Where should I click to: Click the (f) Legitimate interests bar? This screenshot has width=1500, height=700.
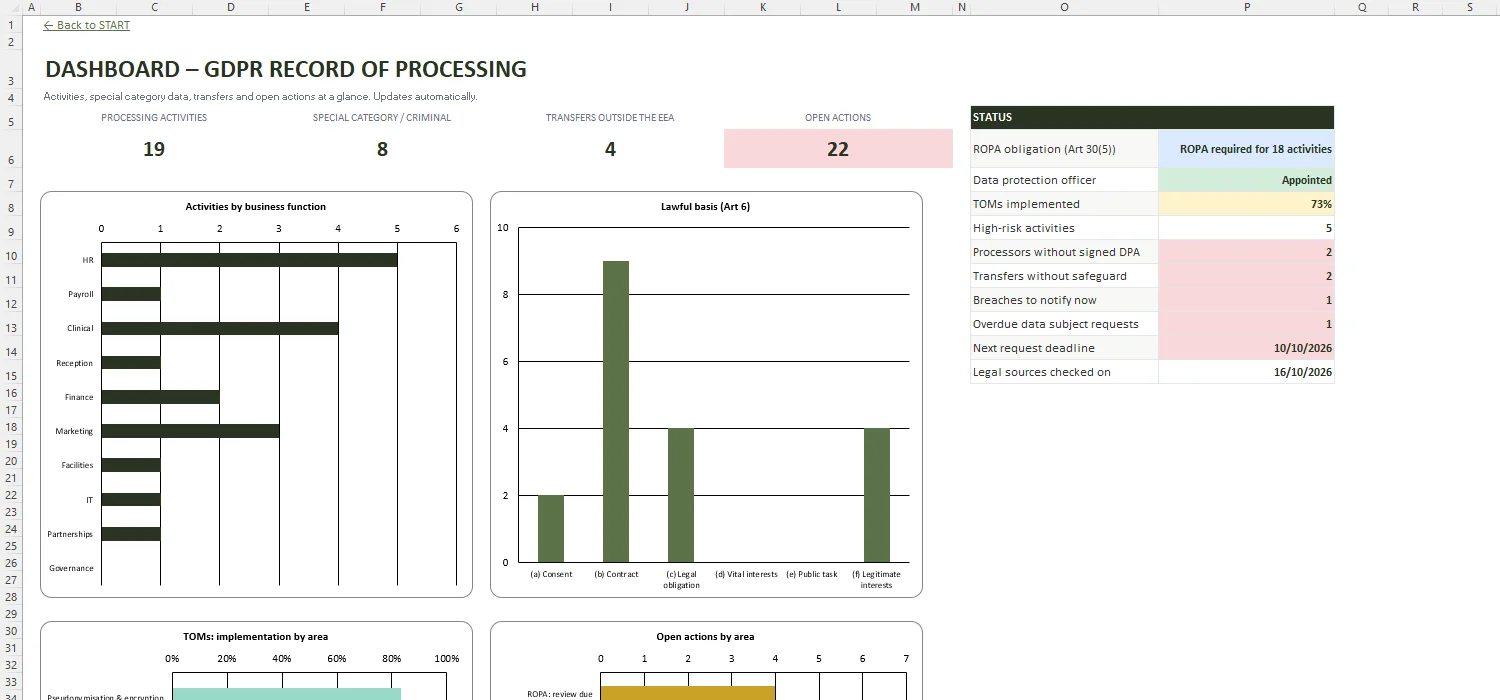877,495
